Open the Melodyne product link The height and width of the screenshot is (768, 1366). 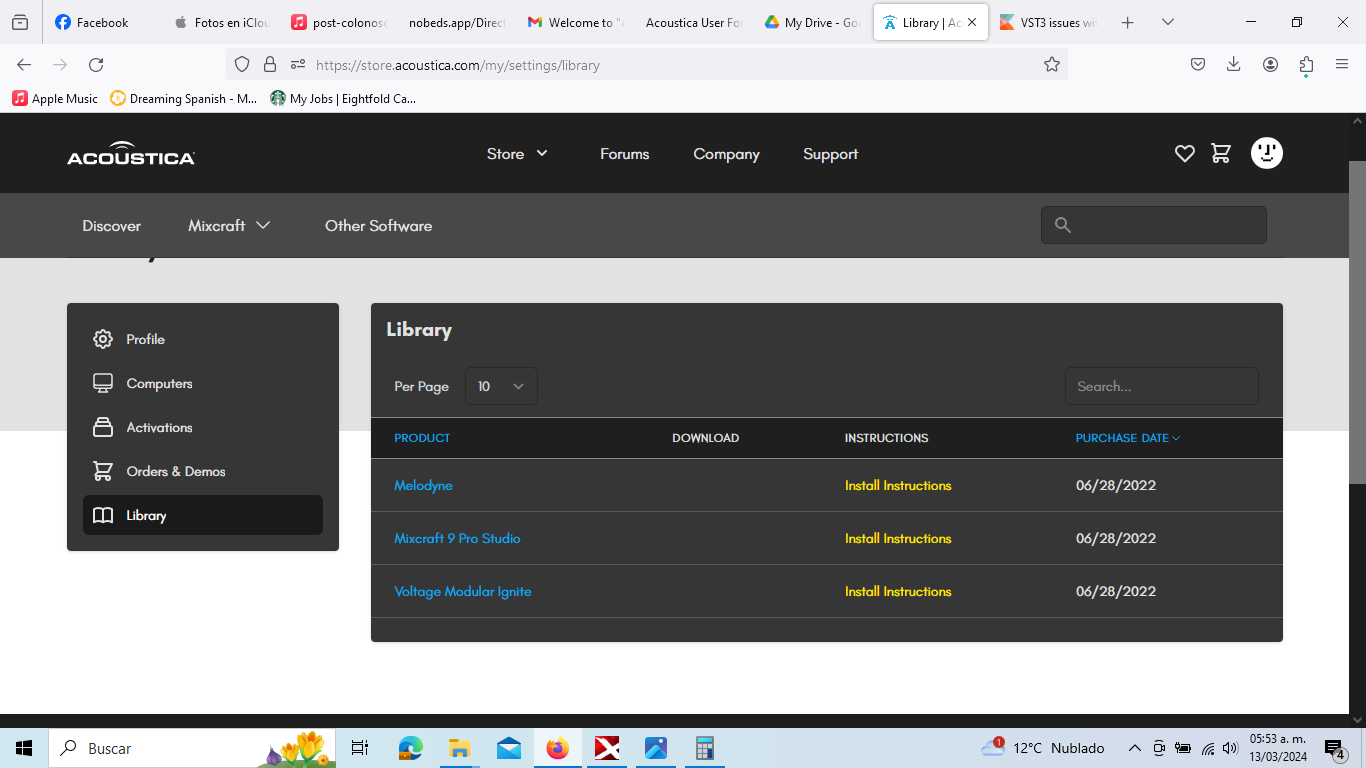pyautogui.click(x=423, y=485)
